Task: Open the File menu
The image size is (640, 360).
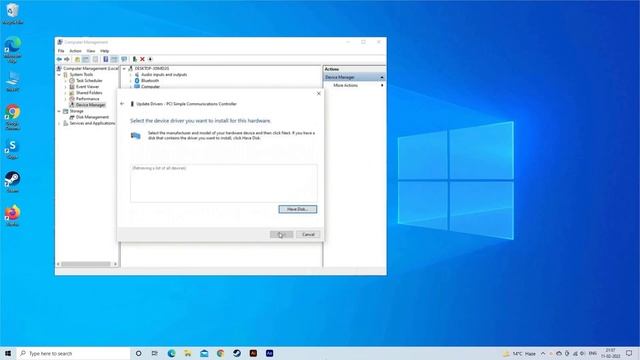Action: 61,51
